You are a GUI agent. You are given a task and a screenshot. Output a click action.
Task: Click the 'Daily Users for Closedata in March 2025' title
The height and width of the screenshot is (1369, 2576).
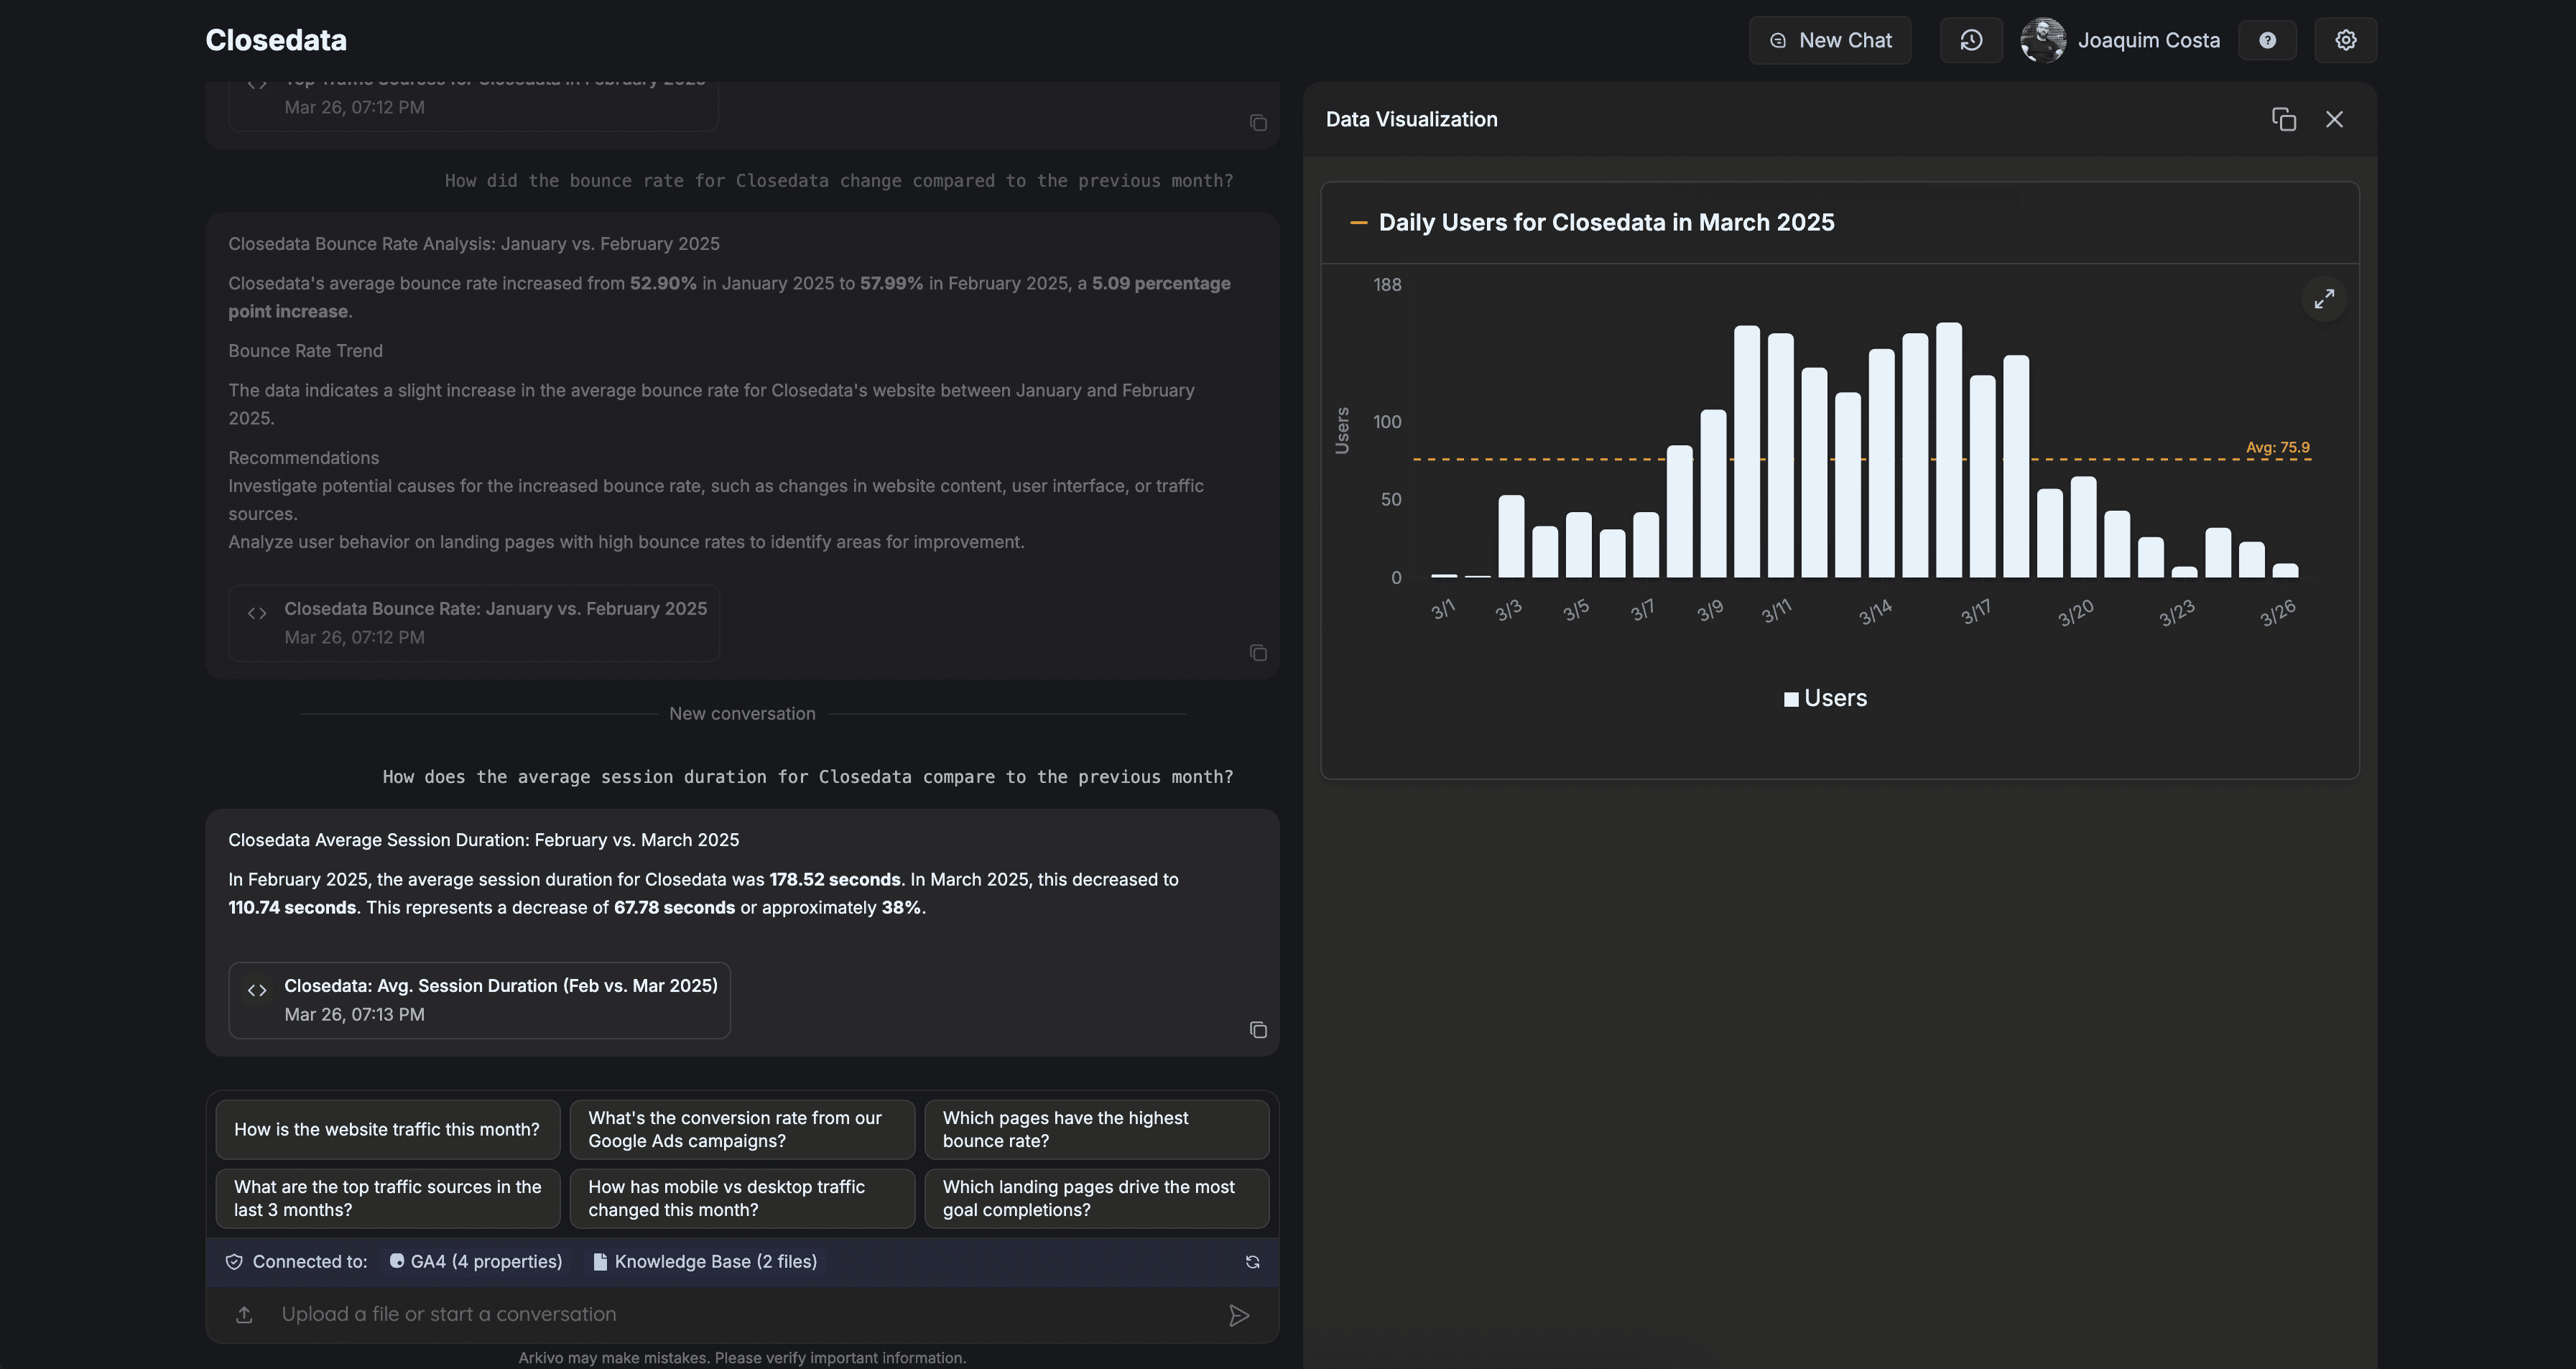1606,222
